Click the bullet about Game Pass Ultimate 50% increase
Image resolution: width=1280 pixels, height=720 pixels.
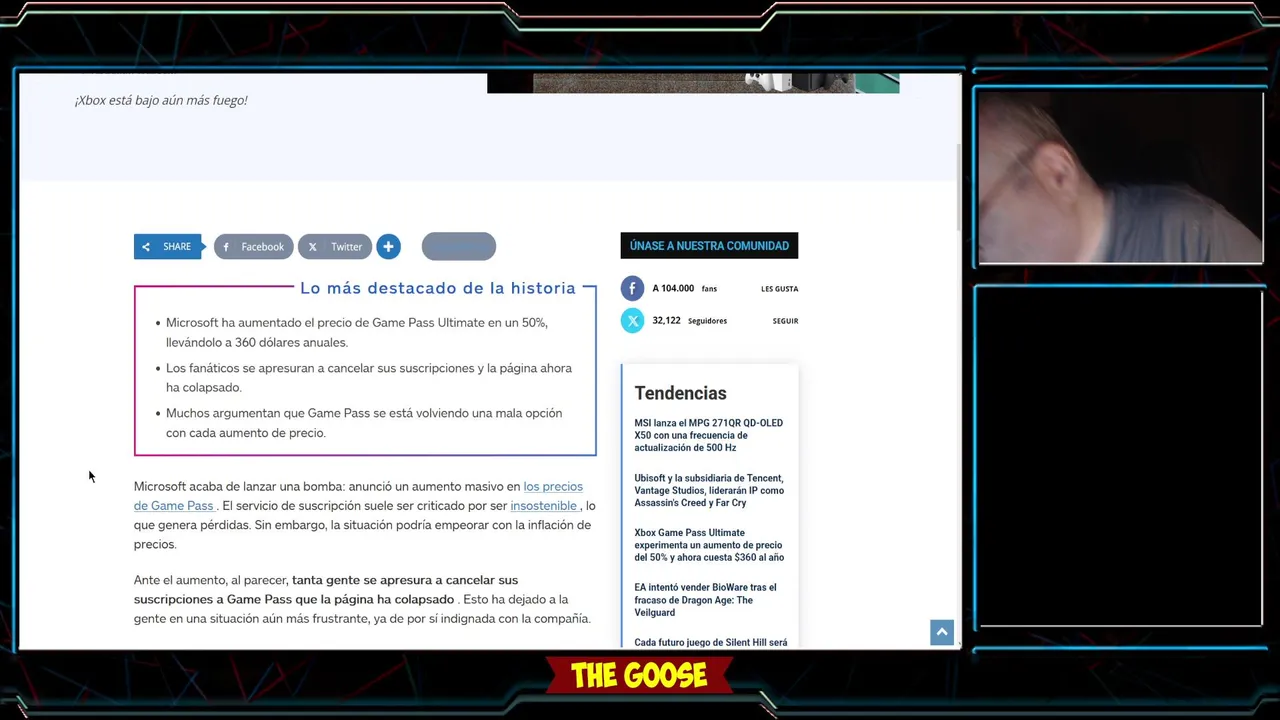(x=357, y=332)
